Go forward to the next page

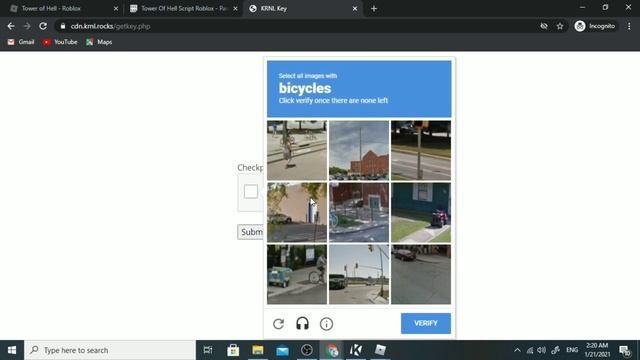pyautogui.click(x=27, y=26)
